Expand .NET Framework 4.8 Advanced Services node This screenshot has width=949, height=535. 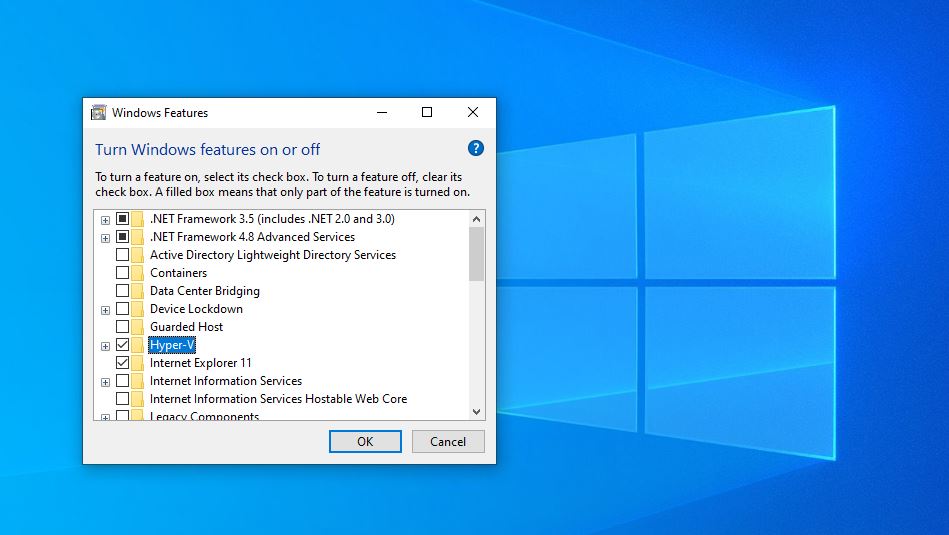105,238
